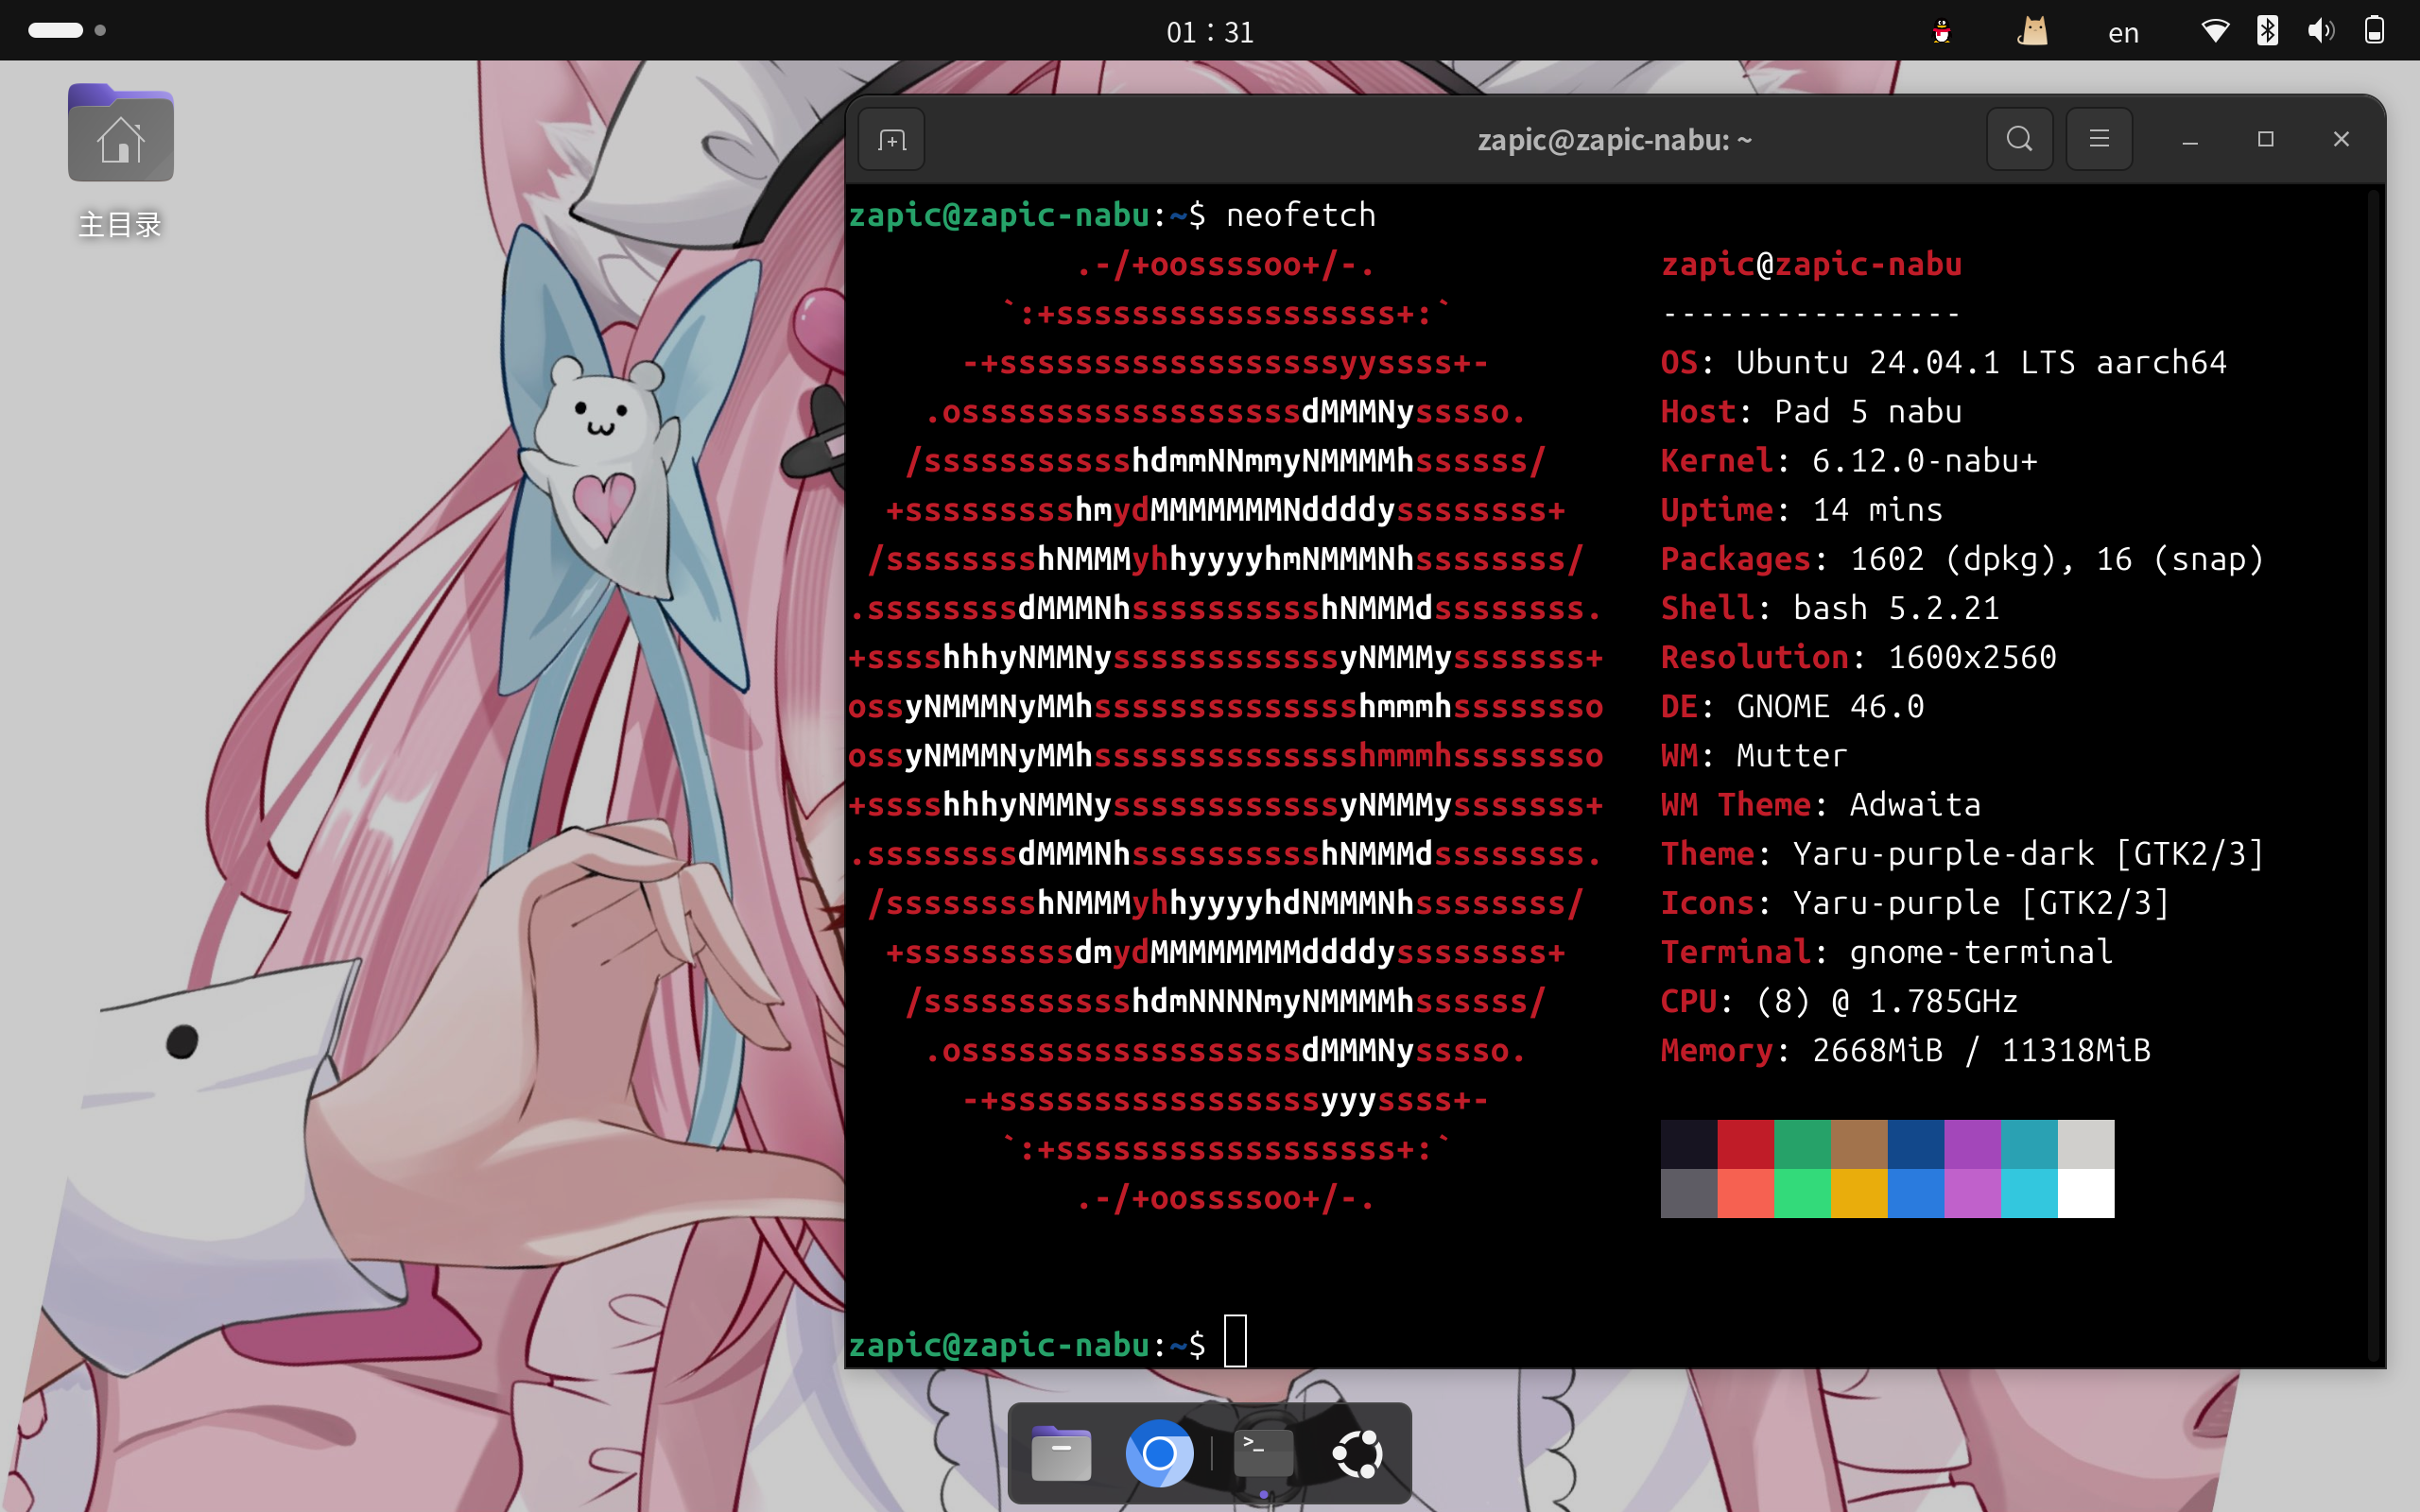The width and height of the screenshot is (2420, 1512).
Task: Open the Ubuntu Show Apps button
Action: click(1358, 1453)
